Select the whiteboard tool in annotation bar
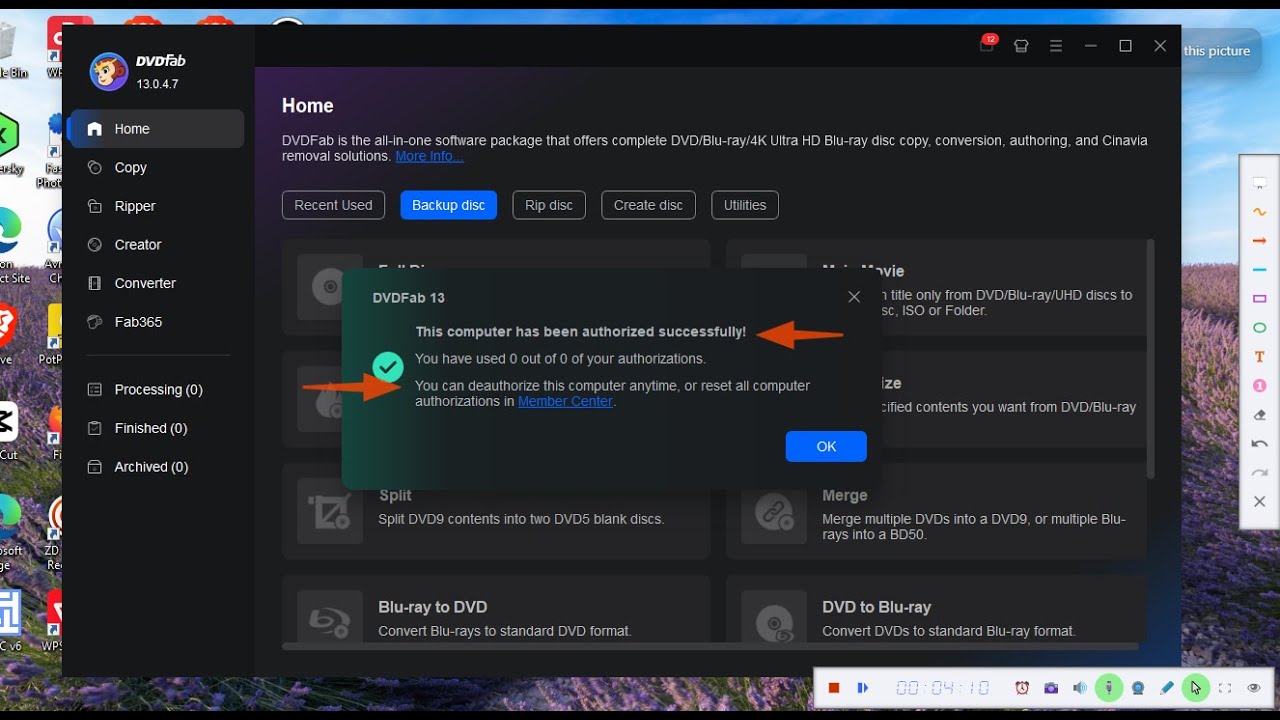Screen dimensions: 1280x720 1260,183
